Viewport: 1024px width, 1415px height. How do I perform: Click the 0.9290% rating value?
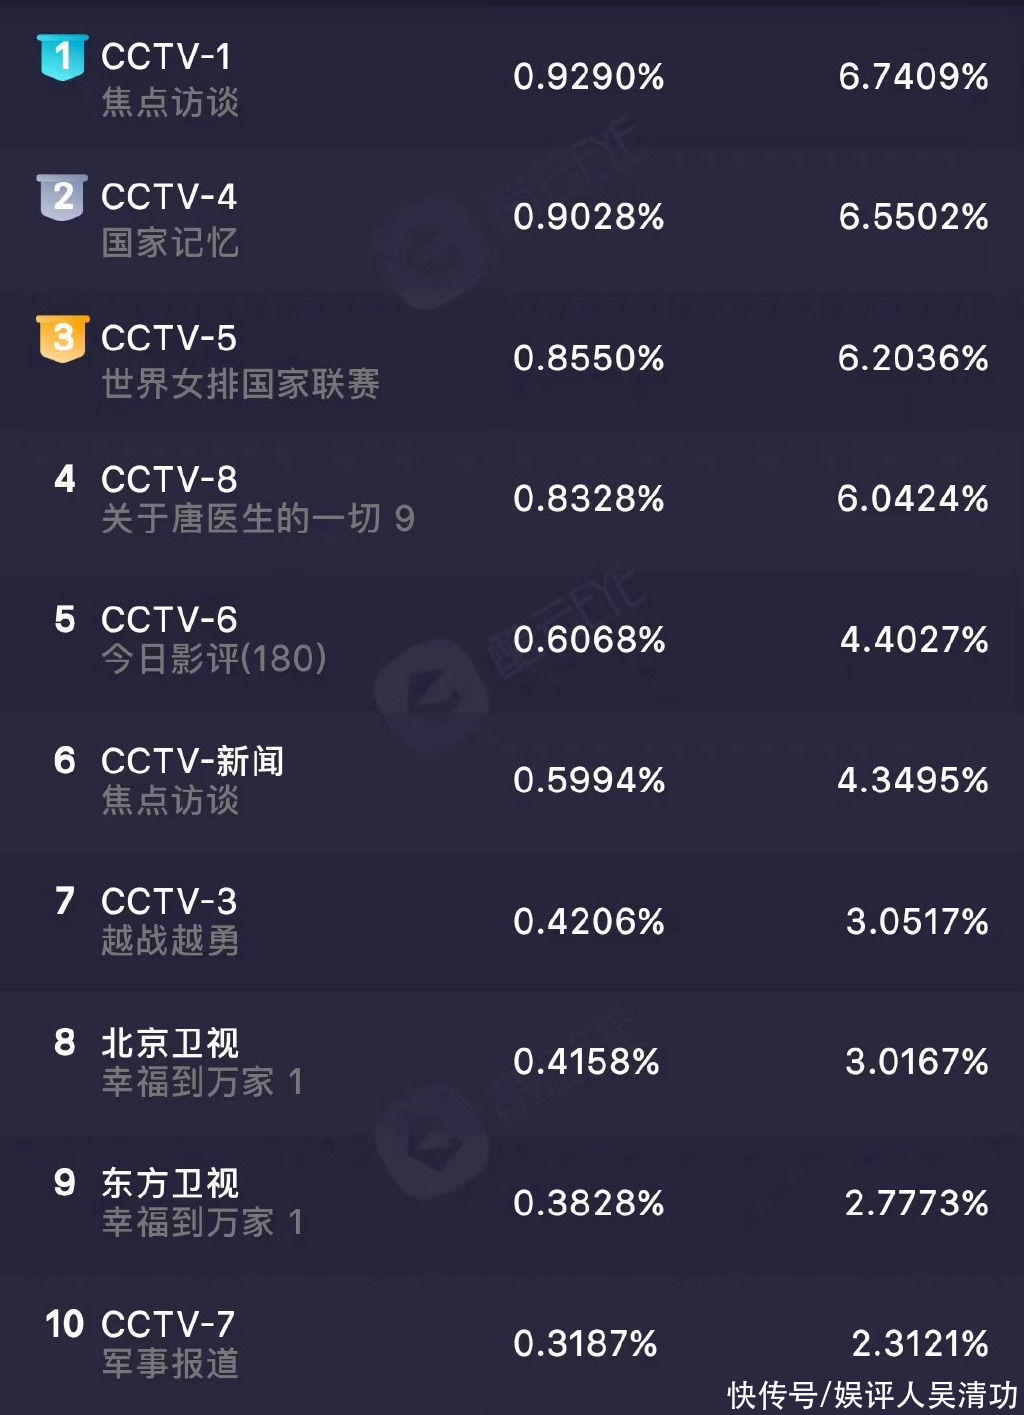589,77
